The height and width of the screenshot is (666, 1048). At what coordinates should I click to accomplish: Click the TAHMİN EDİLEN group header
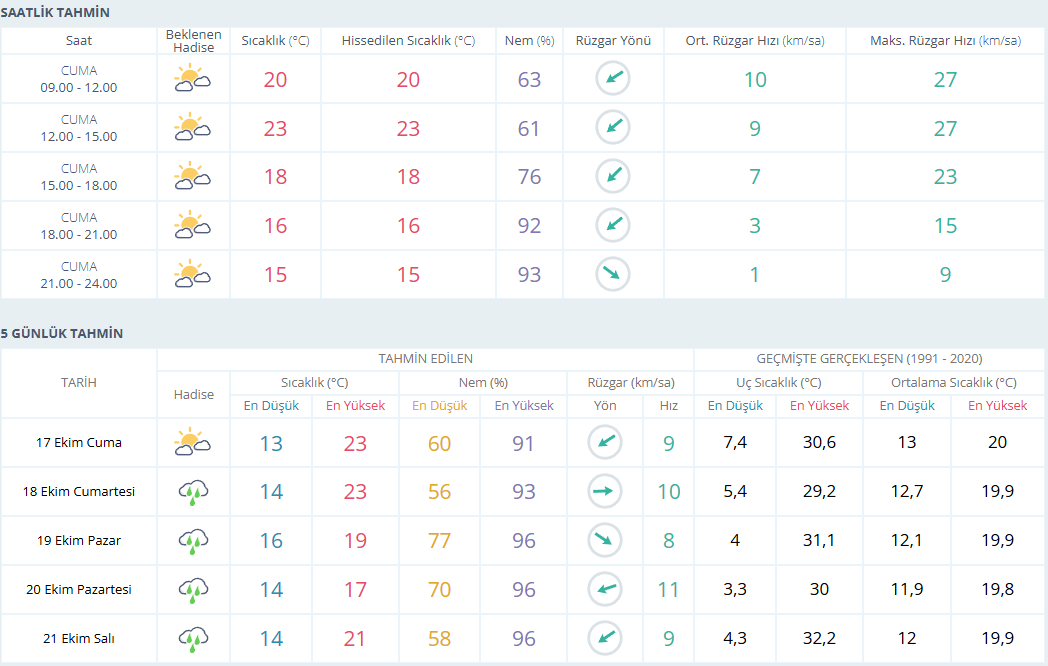click(x=425, y=358)
